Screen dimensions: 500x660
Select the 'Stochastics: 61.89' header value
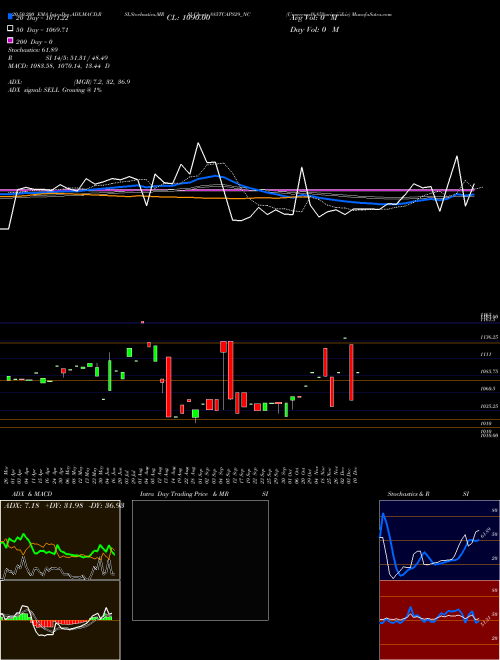(33, 50)
